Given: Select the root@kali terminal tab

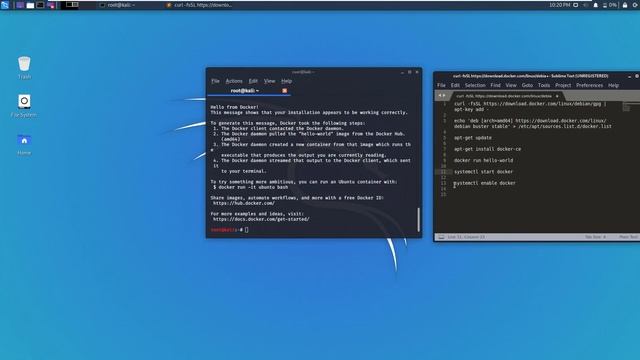Looking at the screenshot, I should (249, 91).
